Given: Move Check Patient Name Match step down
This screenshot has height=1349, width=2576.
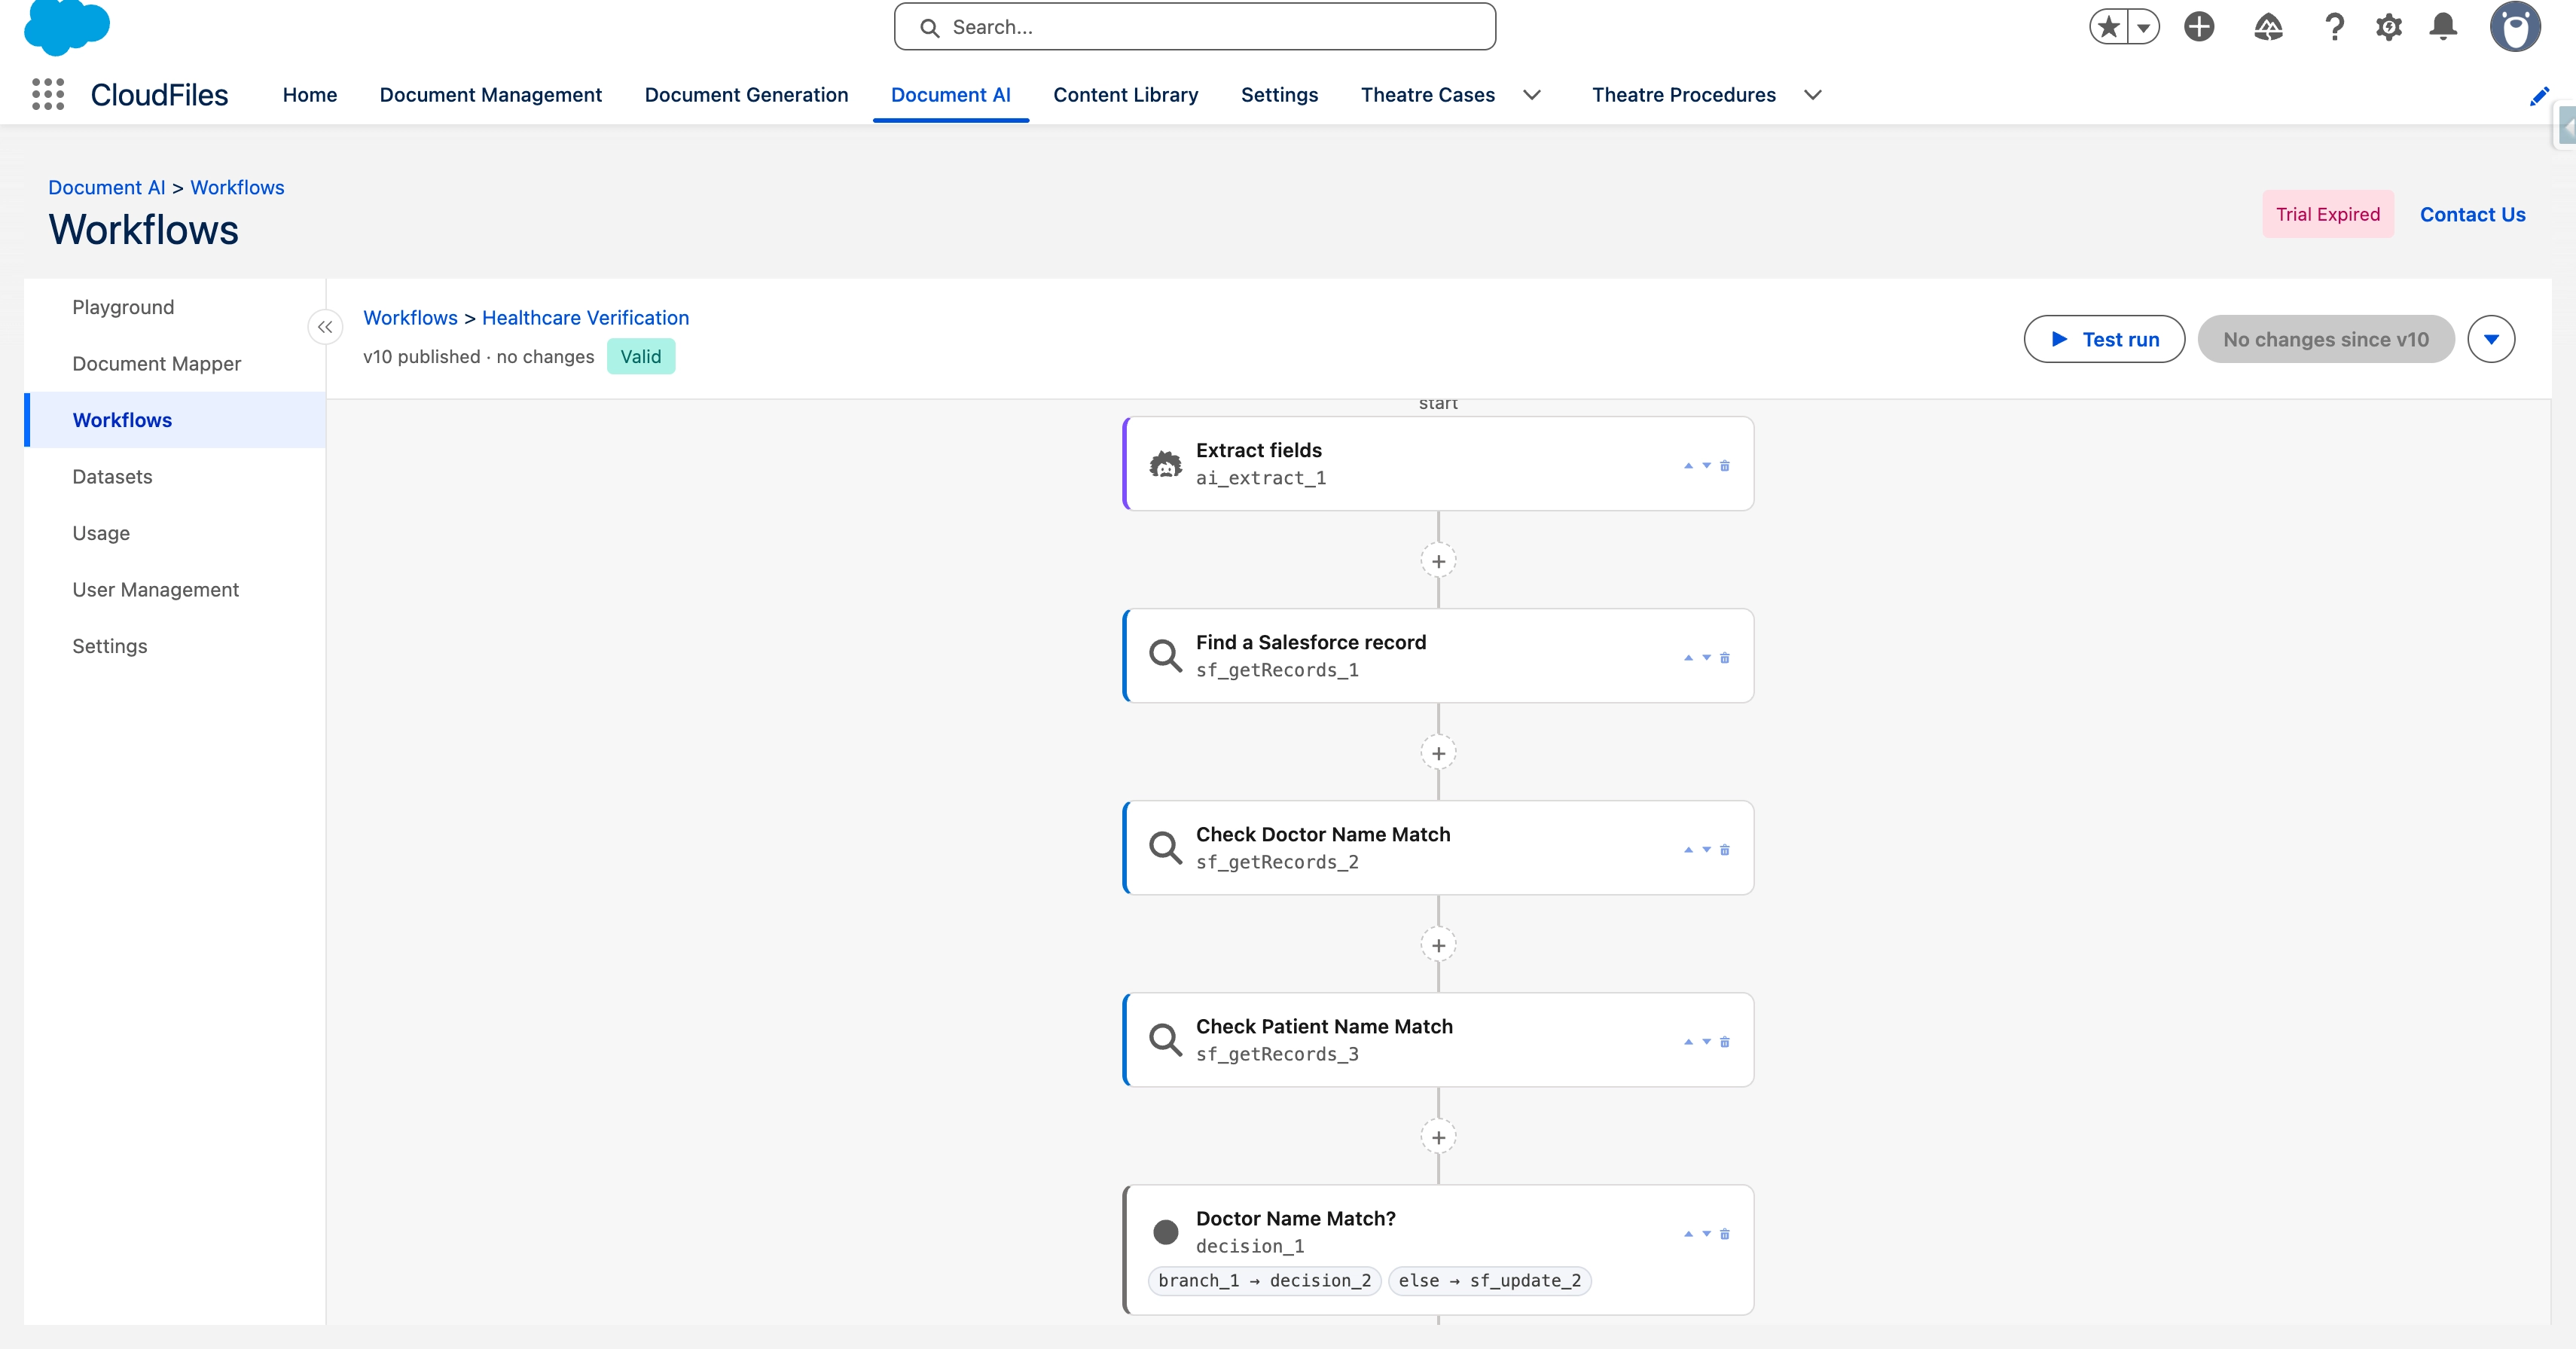Looking at the screenshot, I should [x=1706, y=1041].
